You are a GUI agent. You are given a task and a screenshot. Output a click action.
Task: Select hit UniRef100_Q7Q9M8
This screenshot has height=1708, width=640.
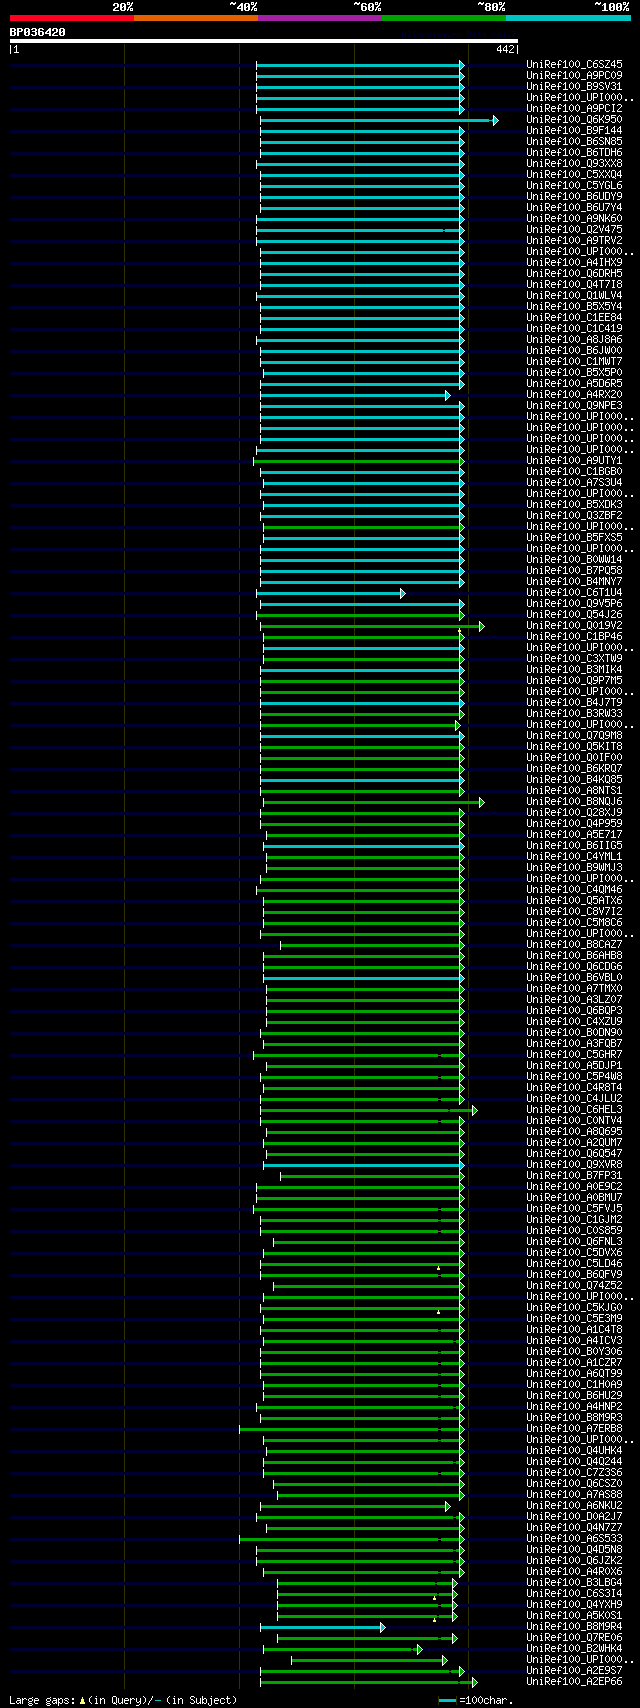[574, 736]
